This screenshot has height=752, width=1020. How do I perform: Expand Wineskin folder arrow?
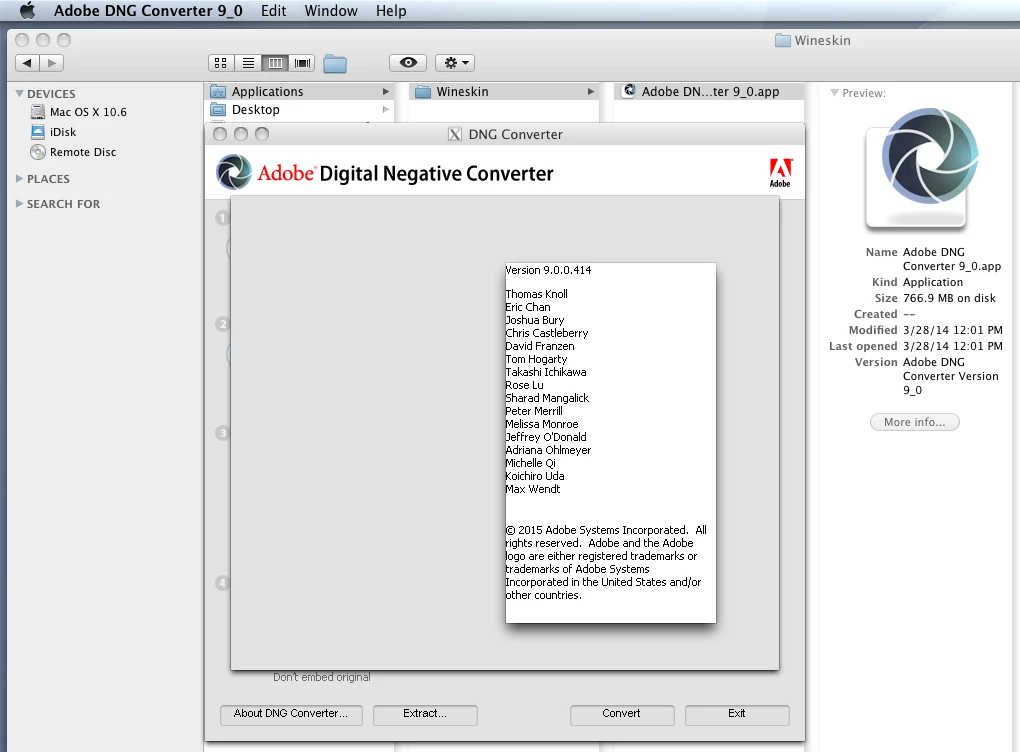point(591,92)
